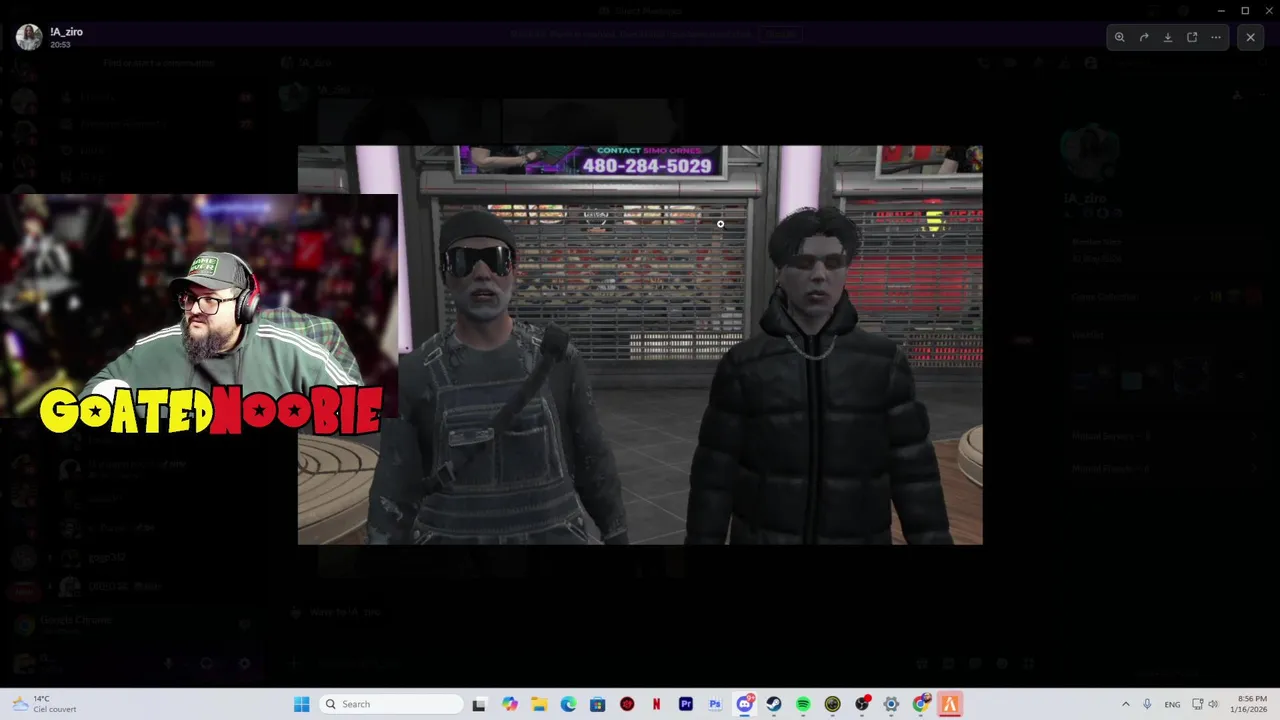Switch to Discord in the taskbar
The height and width of the screenshot is (720, 1280).
tap(745, 704)
